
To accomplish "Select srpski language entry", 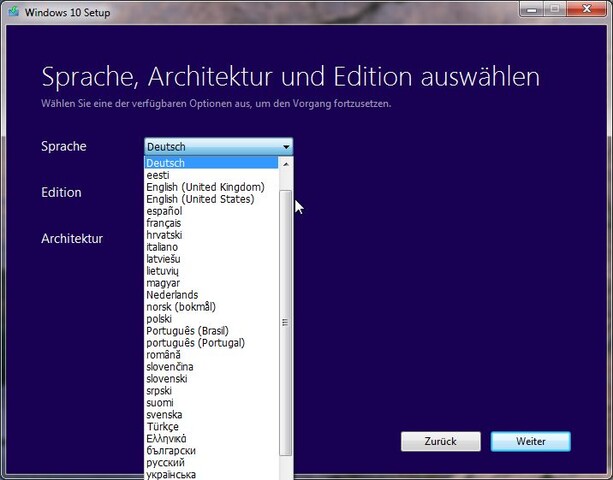I will pyautogui.click(x=212, y=391).
